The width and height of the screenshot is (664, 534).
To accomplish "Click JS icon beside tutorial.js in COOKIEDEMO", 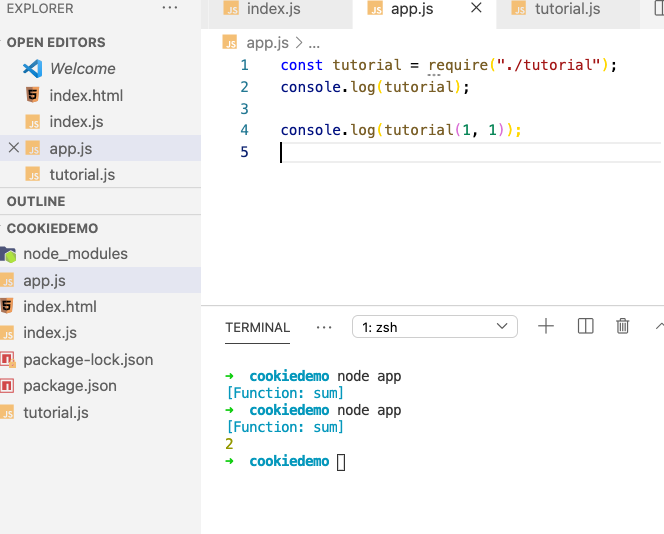I will (x=7, y=412).
